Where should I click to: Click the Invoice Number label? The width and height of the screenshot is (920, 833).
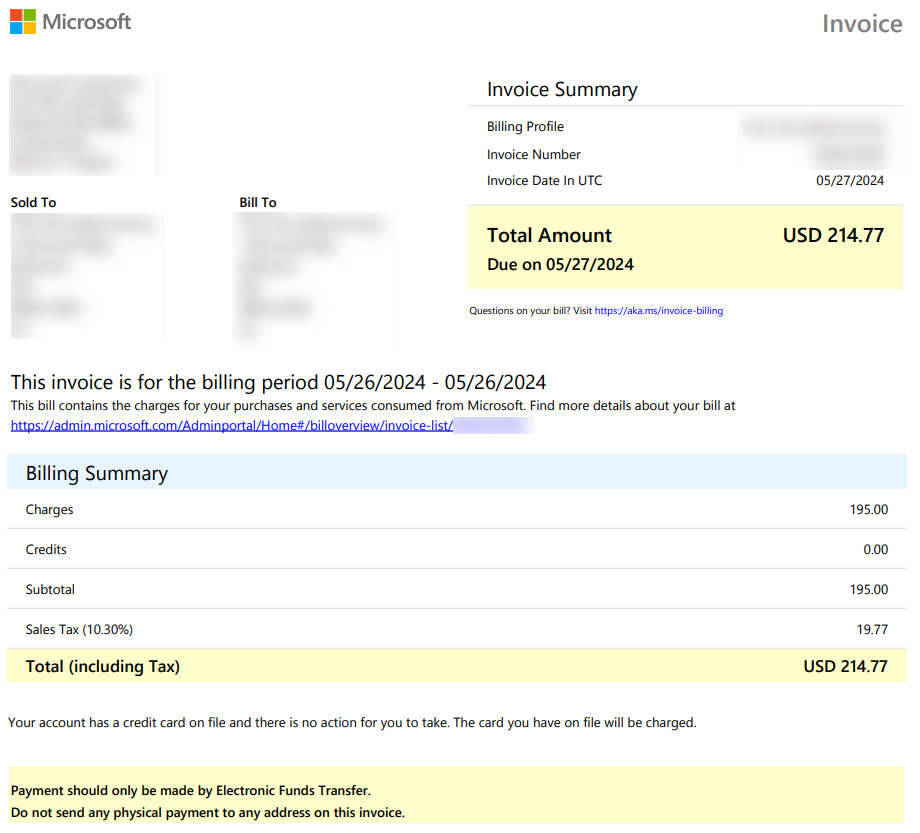click(x=534, y=155)
